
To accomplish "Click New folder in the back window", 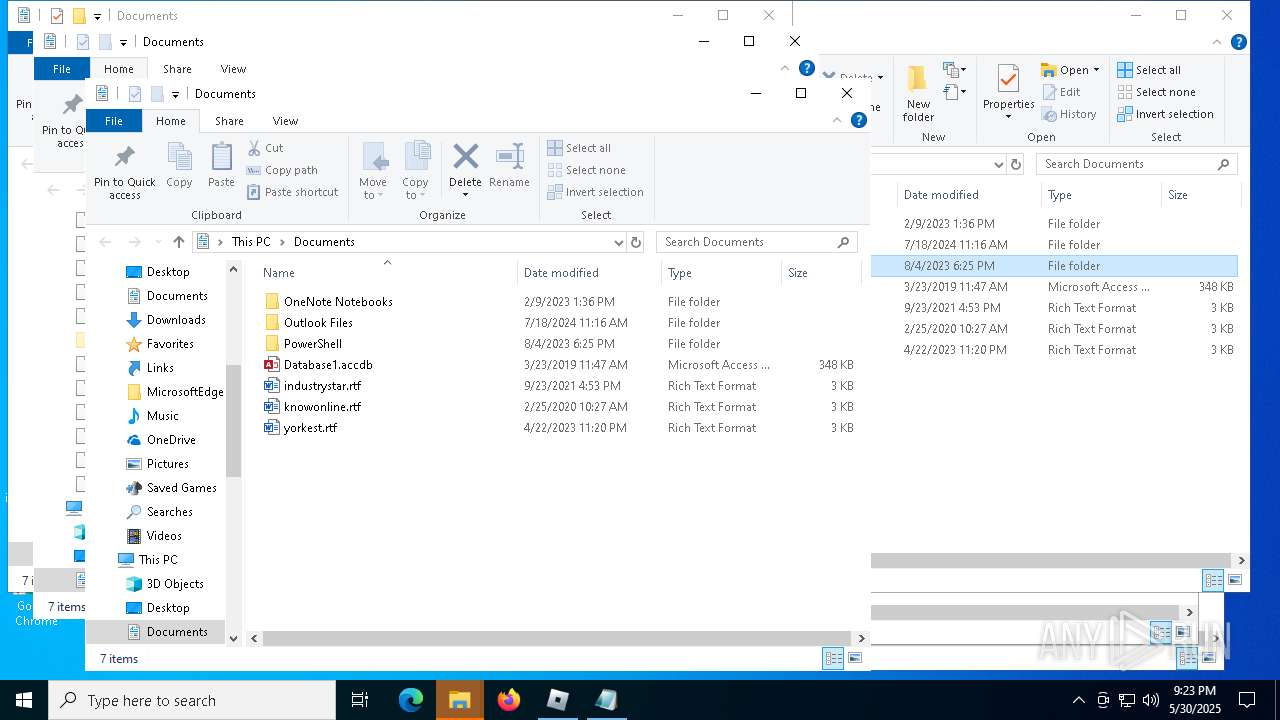I will point(918,94).
